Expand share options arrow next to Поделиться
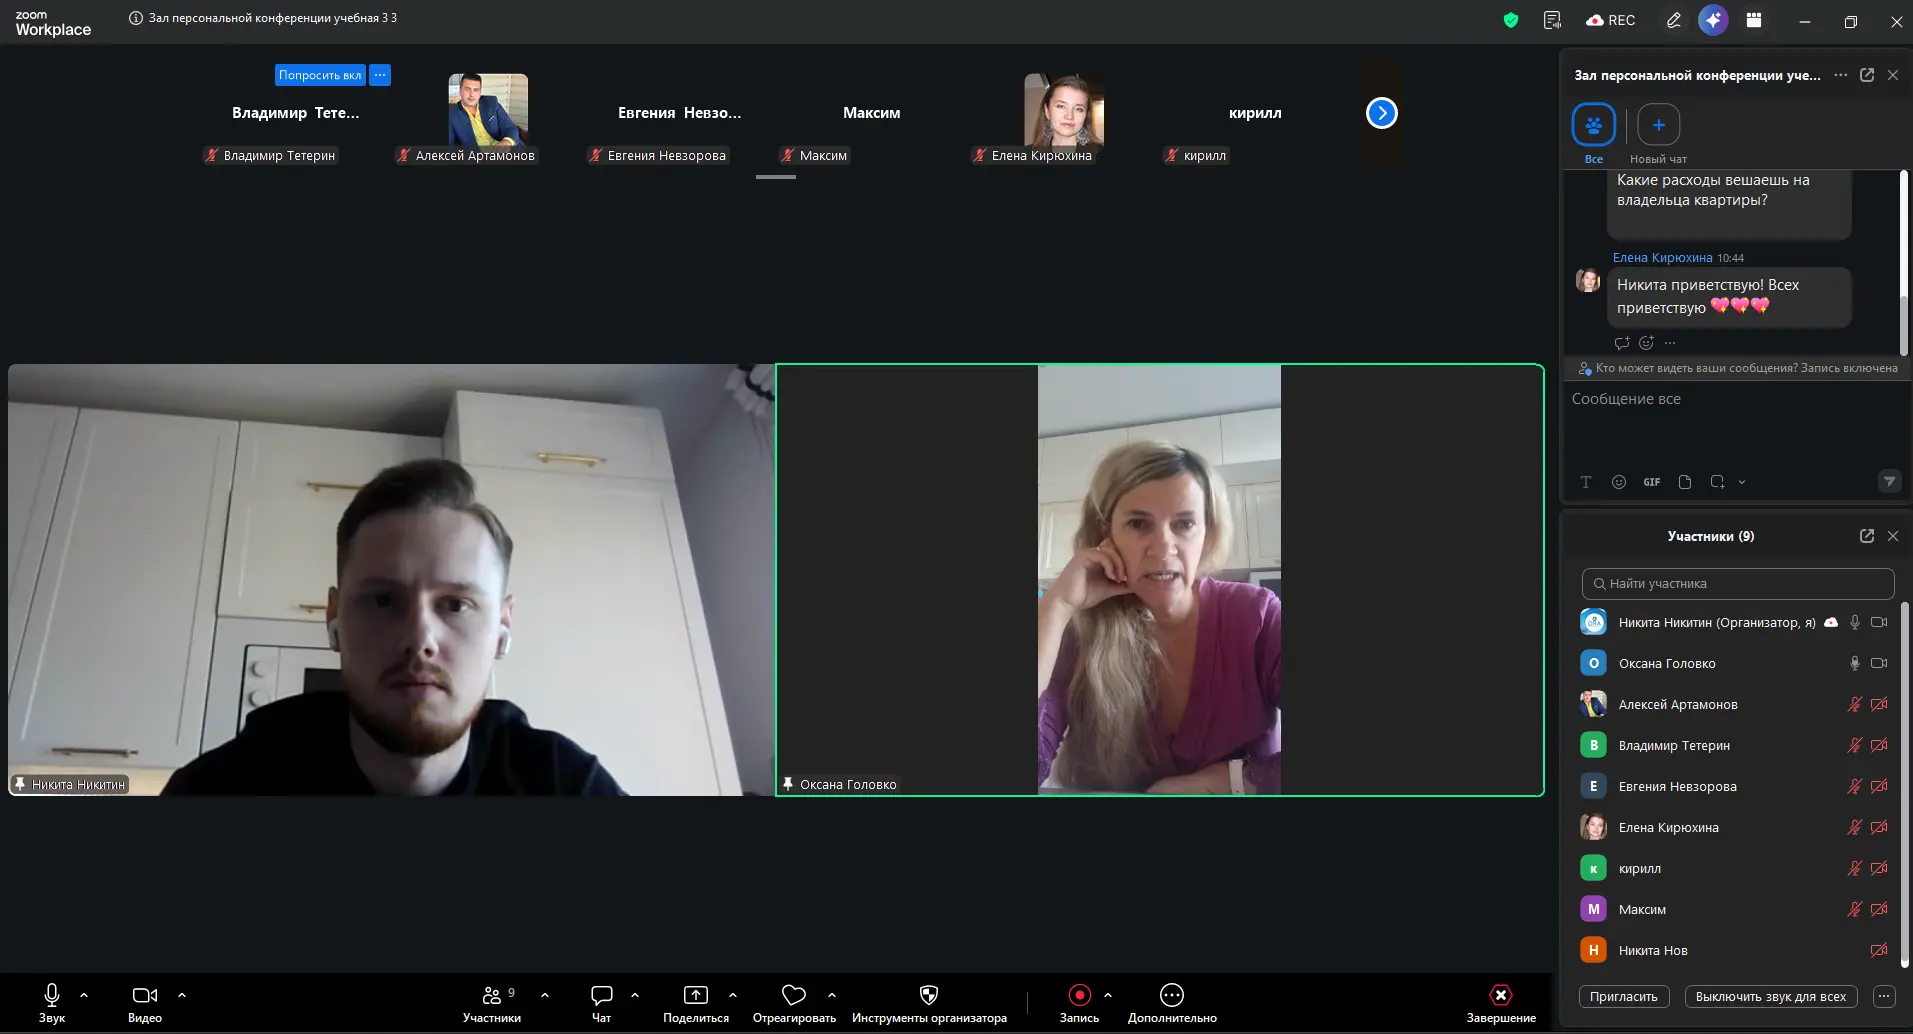 point(733,995)
